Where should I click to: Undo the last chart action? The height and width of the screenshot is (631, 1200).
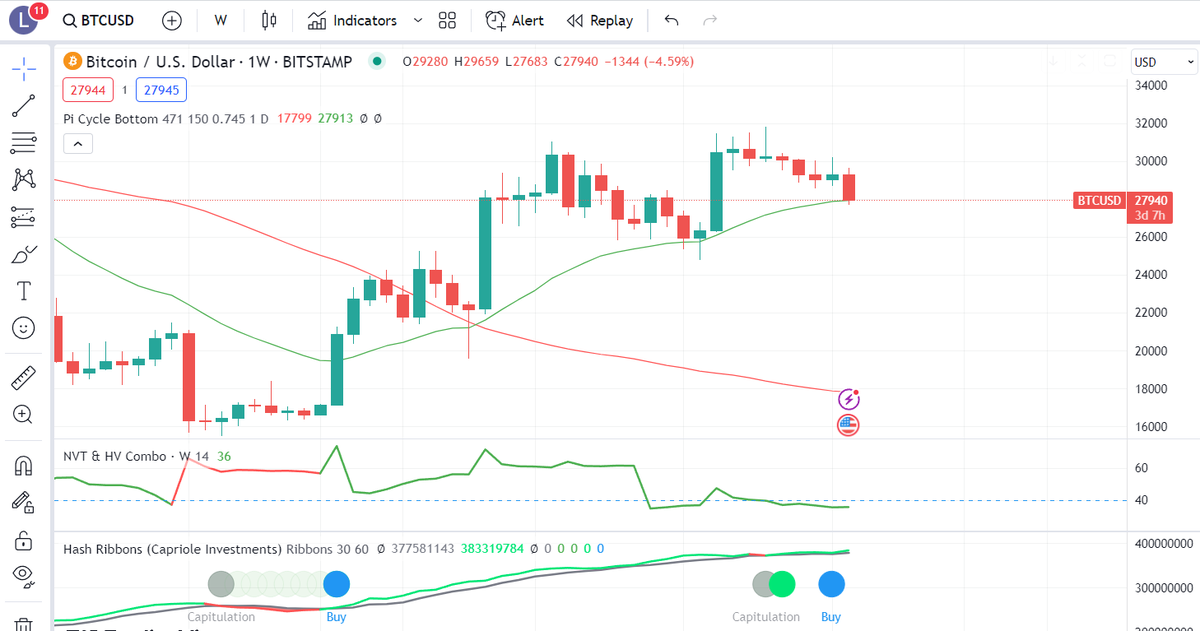coord(671,20)
